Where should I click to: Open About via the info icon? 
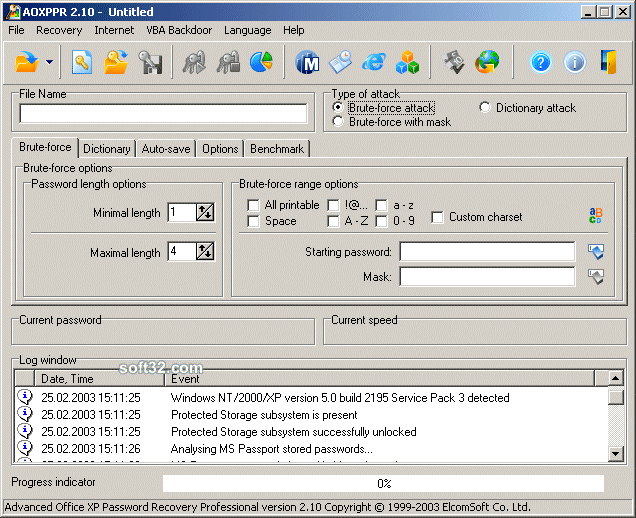(x=575, y=62)
